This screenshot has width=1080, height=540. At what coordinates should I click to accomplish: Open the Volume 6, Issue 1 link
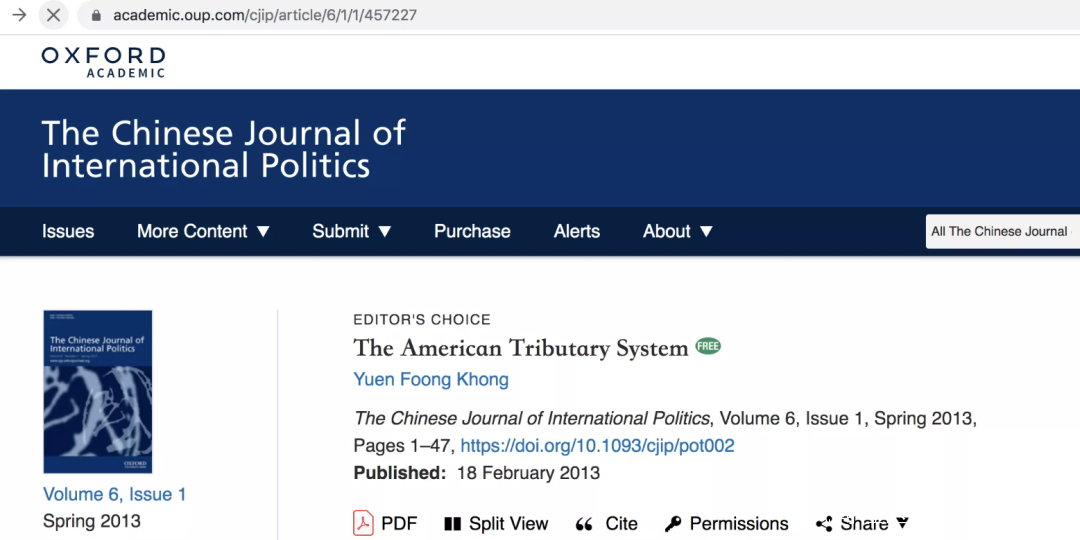pos(114,494)
